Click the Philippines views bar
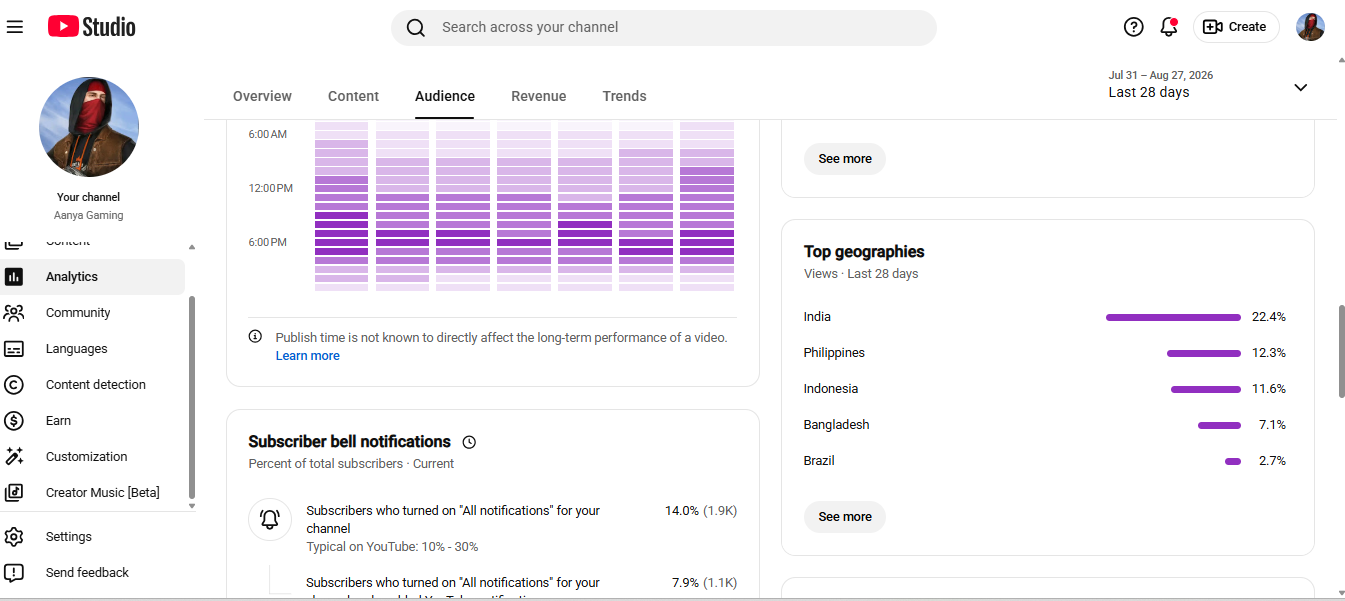This screenshot has width=1345, height=601. [1204, 353]
